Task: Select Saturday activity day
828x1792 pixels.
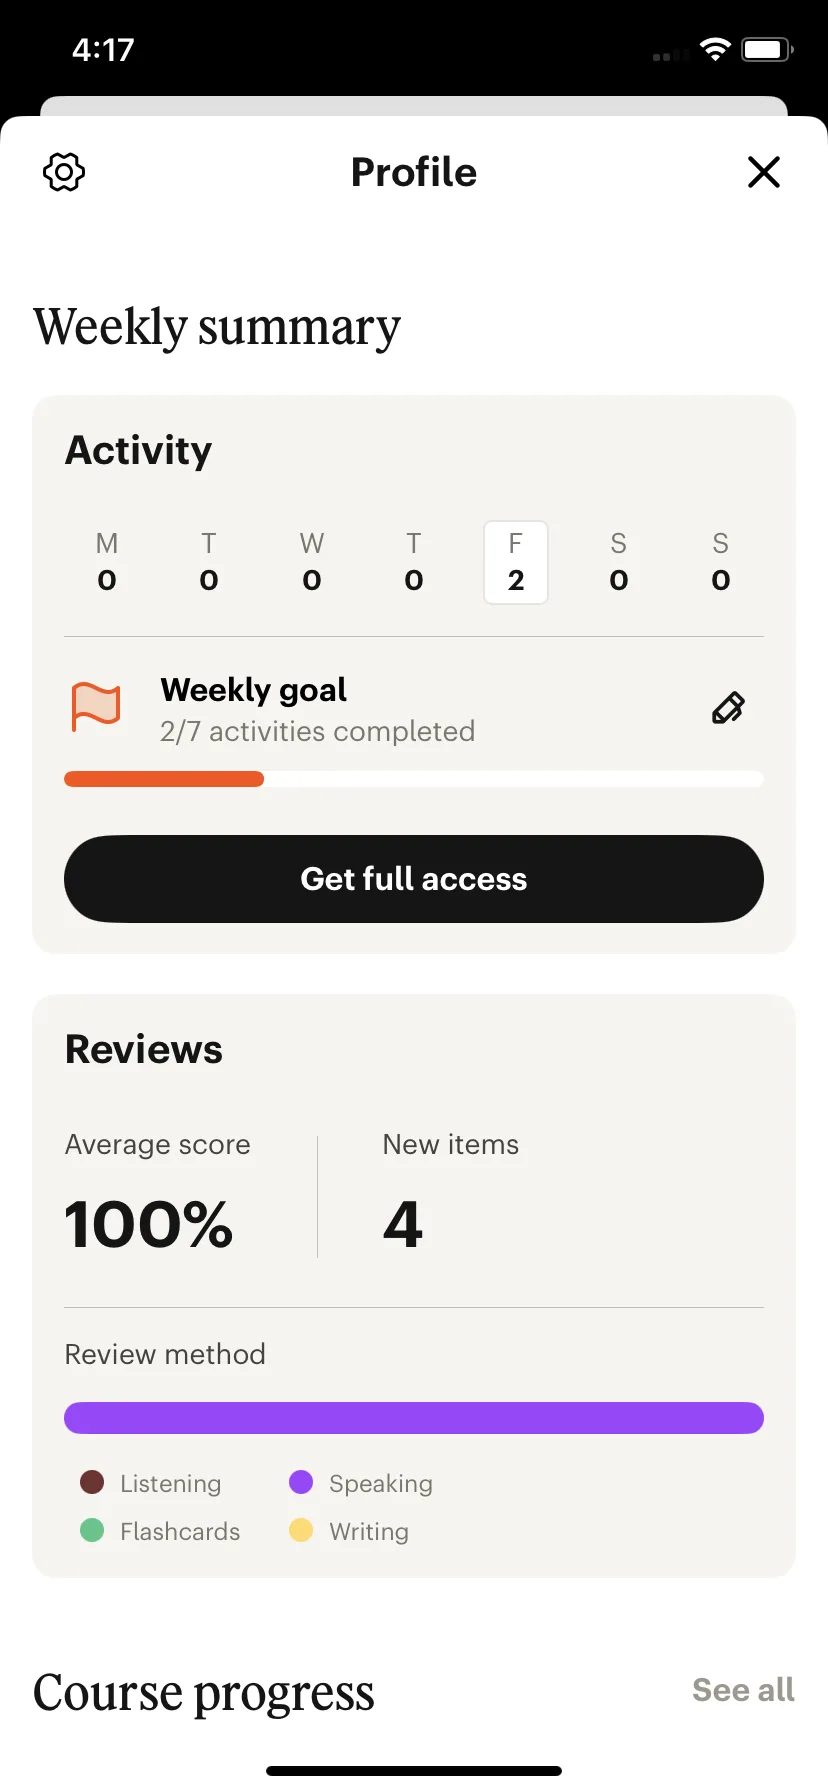Action: click(x=619, y=562)
